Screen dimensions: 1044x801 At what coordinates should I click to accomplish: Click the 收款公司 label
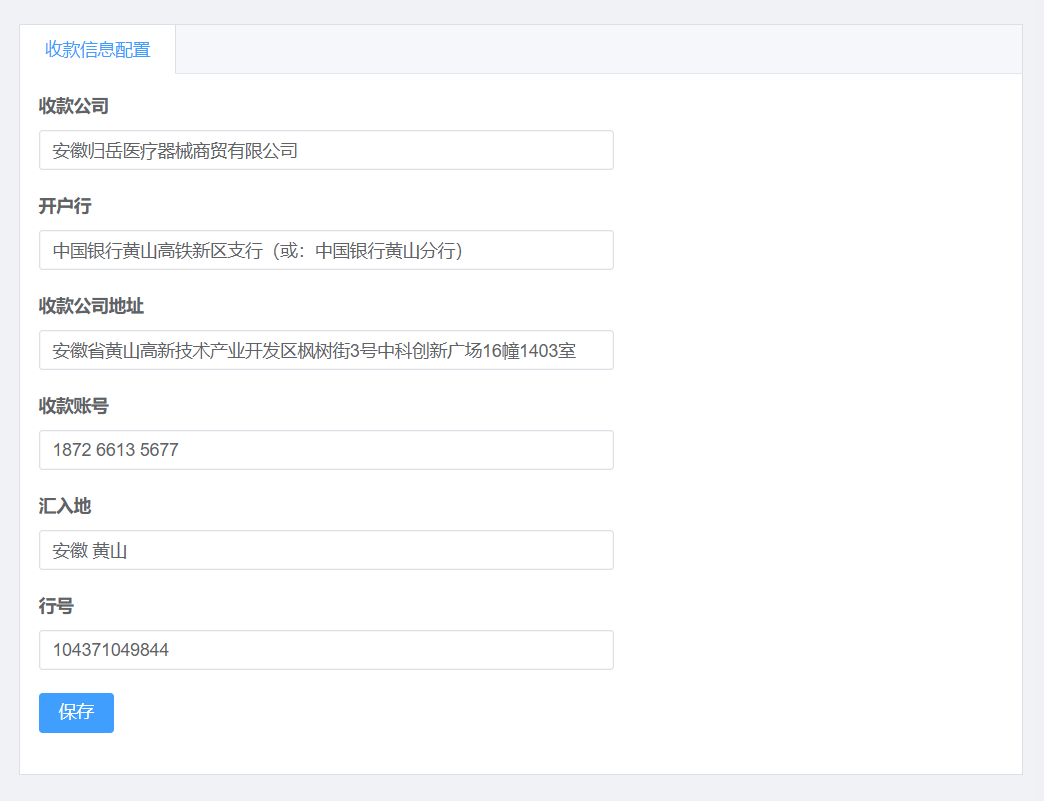coord(74,106)
